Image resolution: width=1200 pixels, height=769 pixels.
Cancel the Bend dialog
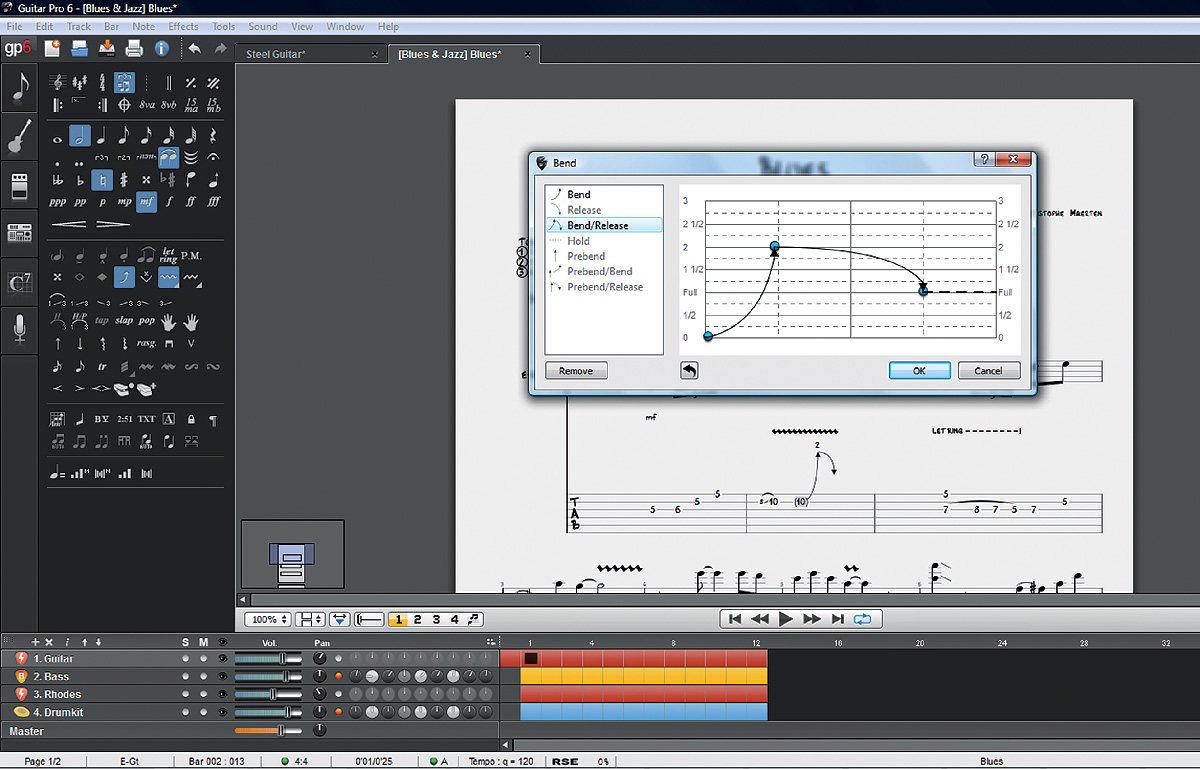click(x=988, y=370)
